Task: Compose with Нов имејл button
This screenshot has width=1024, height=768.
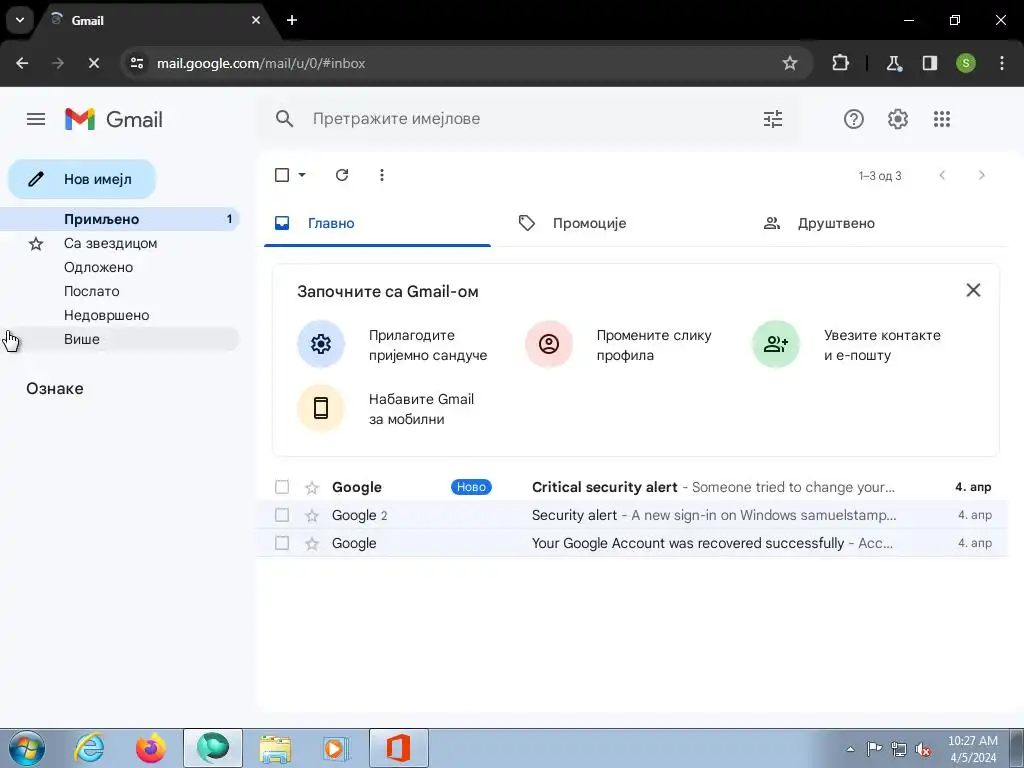Action: click(82, 179)
